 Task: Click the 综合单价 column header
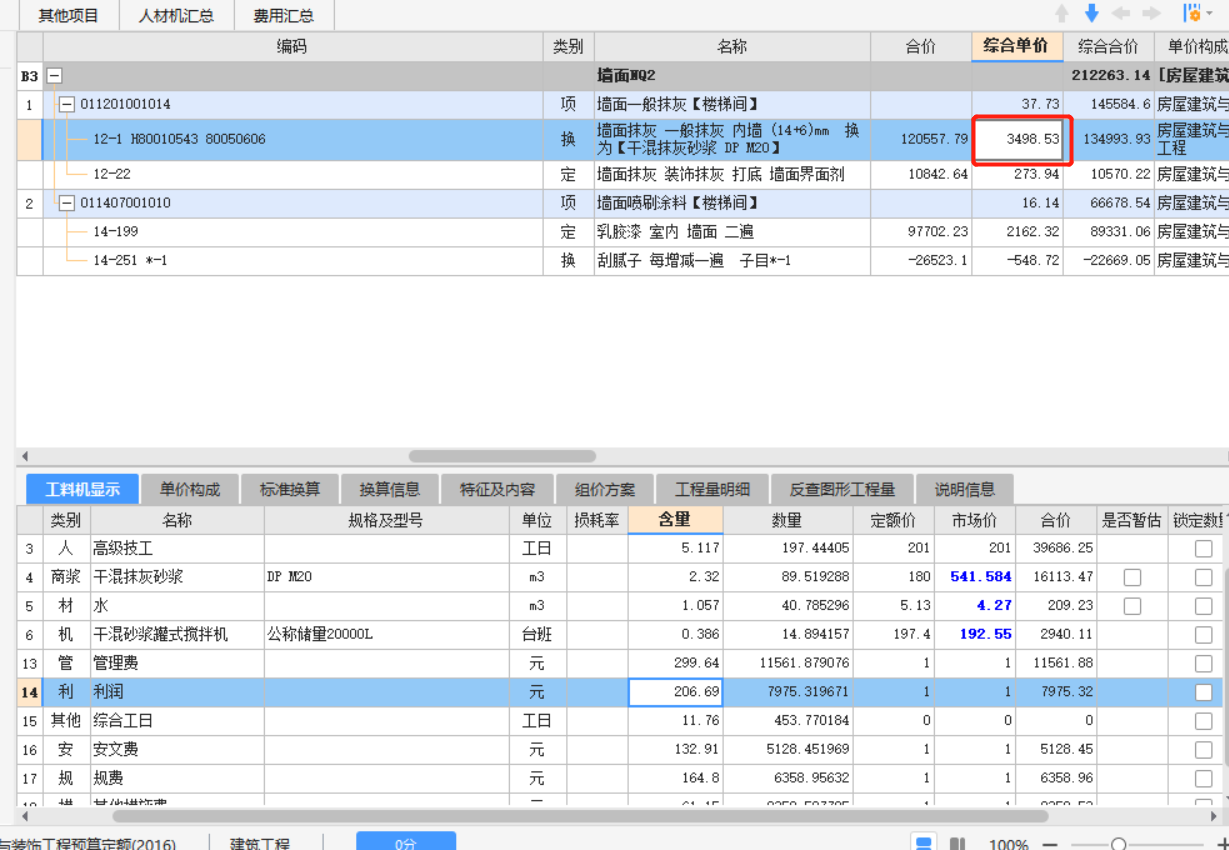click(1016, 46)
